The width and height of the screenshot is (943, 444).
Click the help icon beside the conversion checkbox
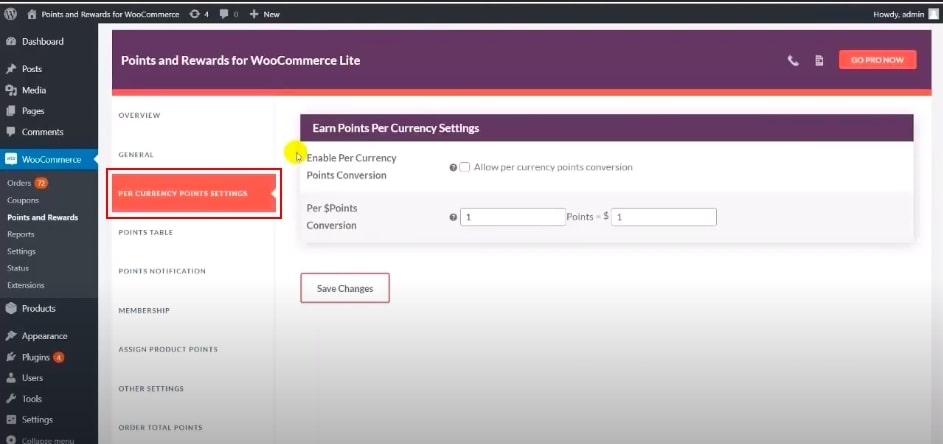pos(453,168)
